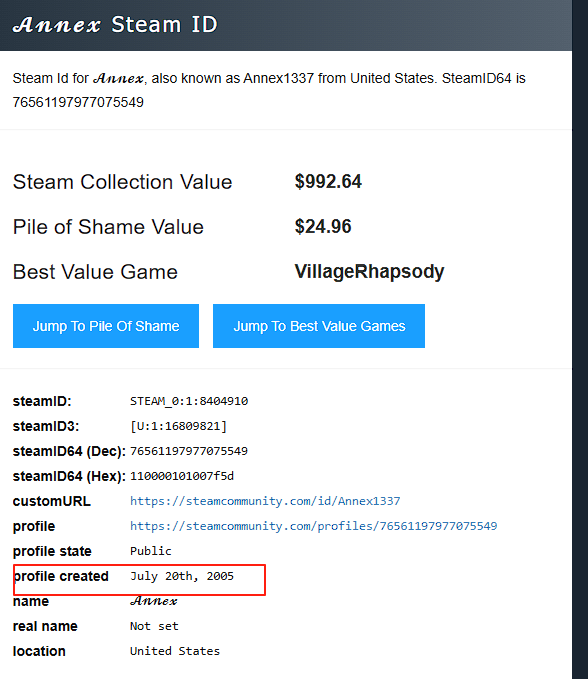Click the steamID64 (Hex) value 110000101007f5d

182,476
